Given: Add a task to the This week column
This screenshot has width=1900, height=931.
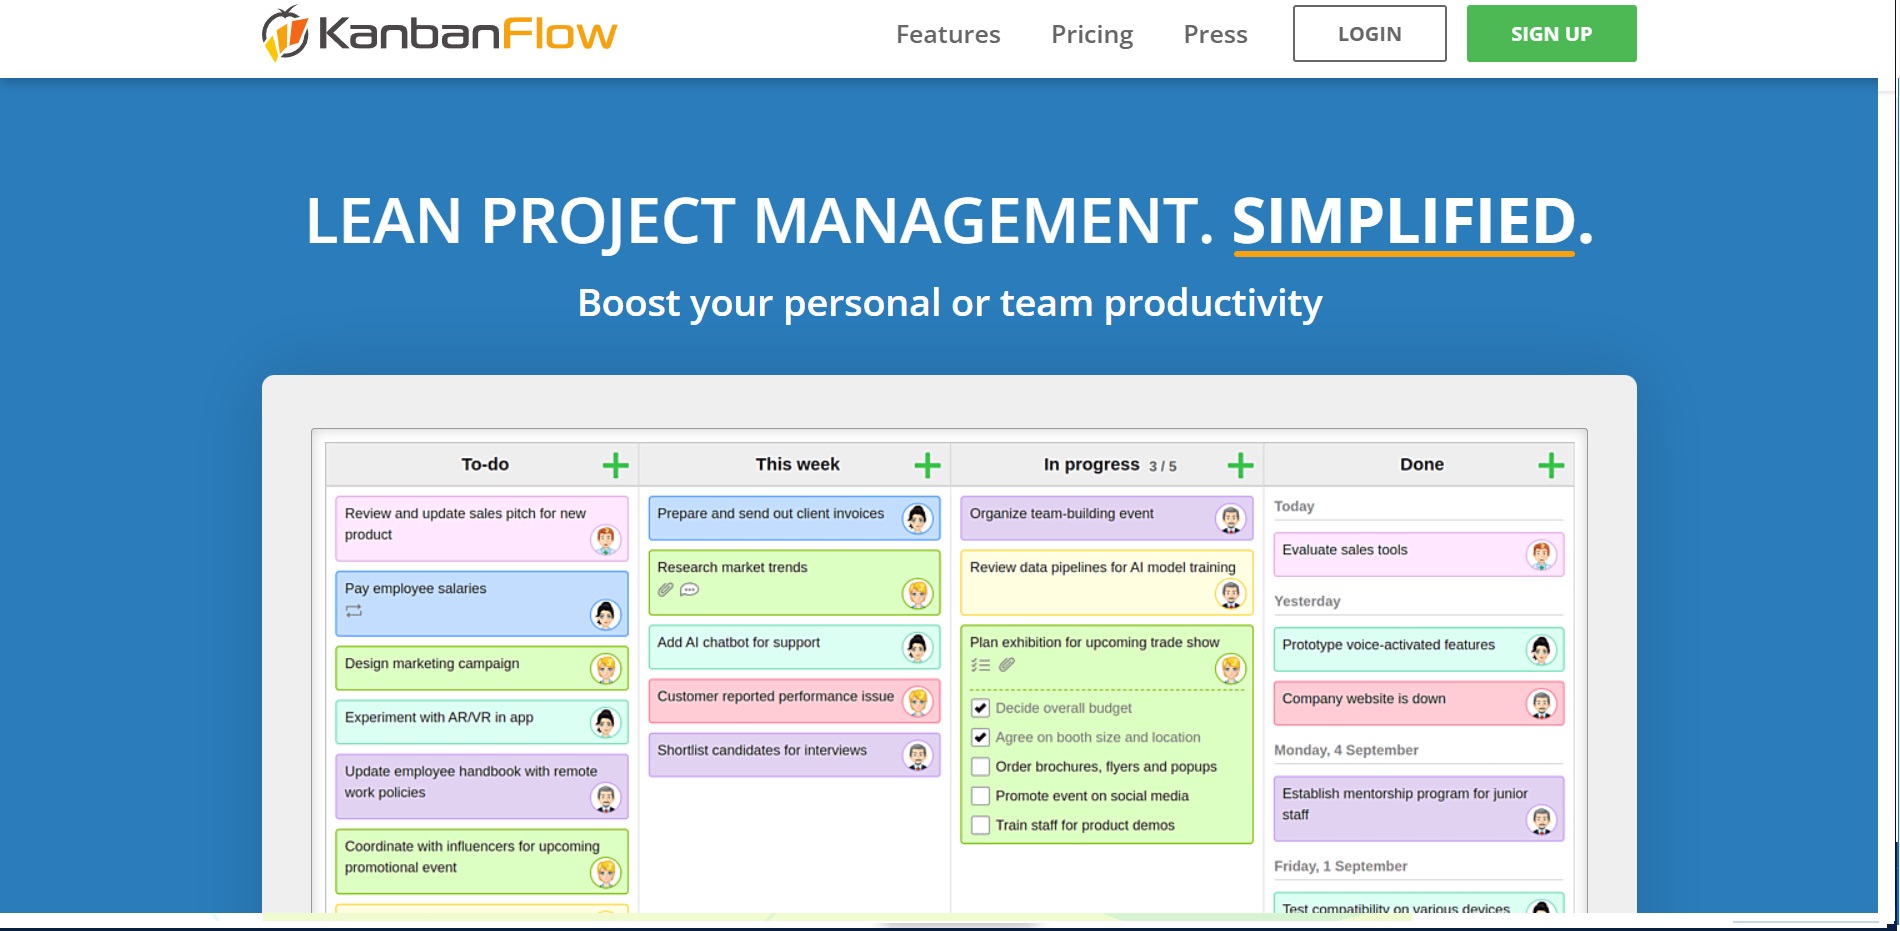Looking at the screenshot, I should pos(929,464).
